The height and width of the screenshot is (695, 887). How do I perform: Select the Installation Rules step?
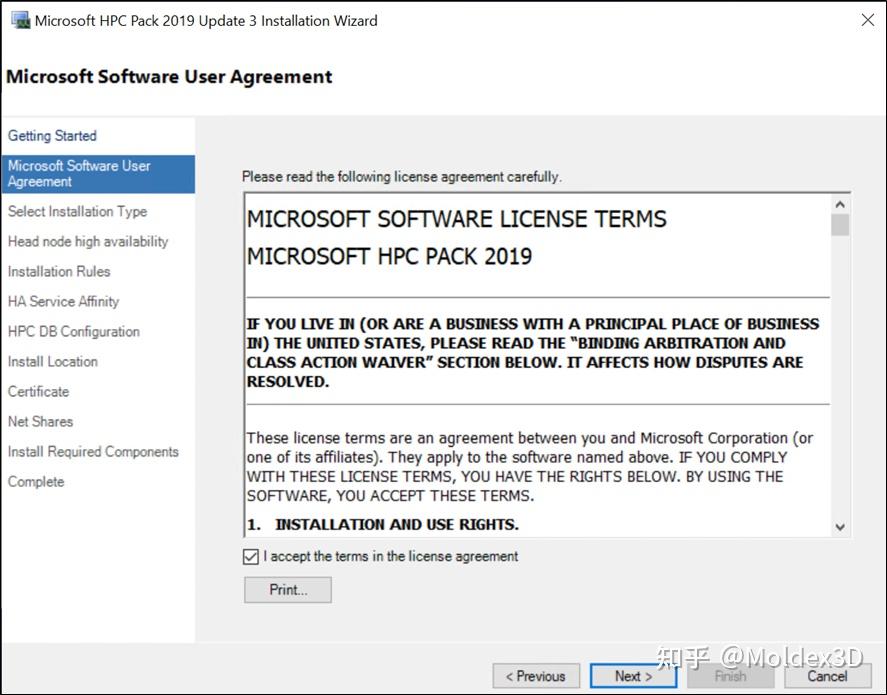[58, 271]
